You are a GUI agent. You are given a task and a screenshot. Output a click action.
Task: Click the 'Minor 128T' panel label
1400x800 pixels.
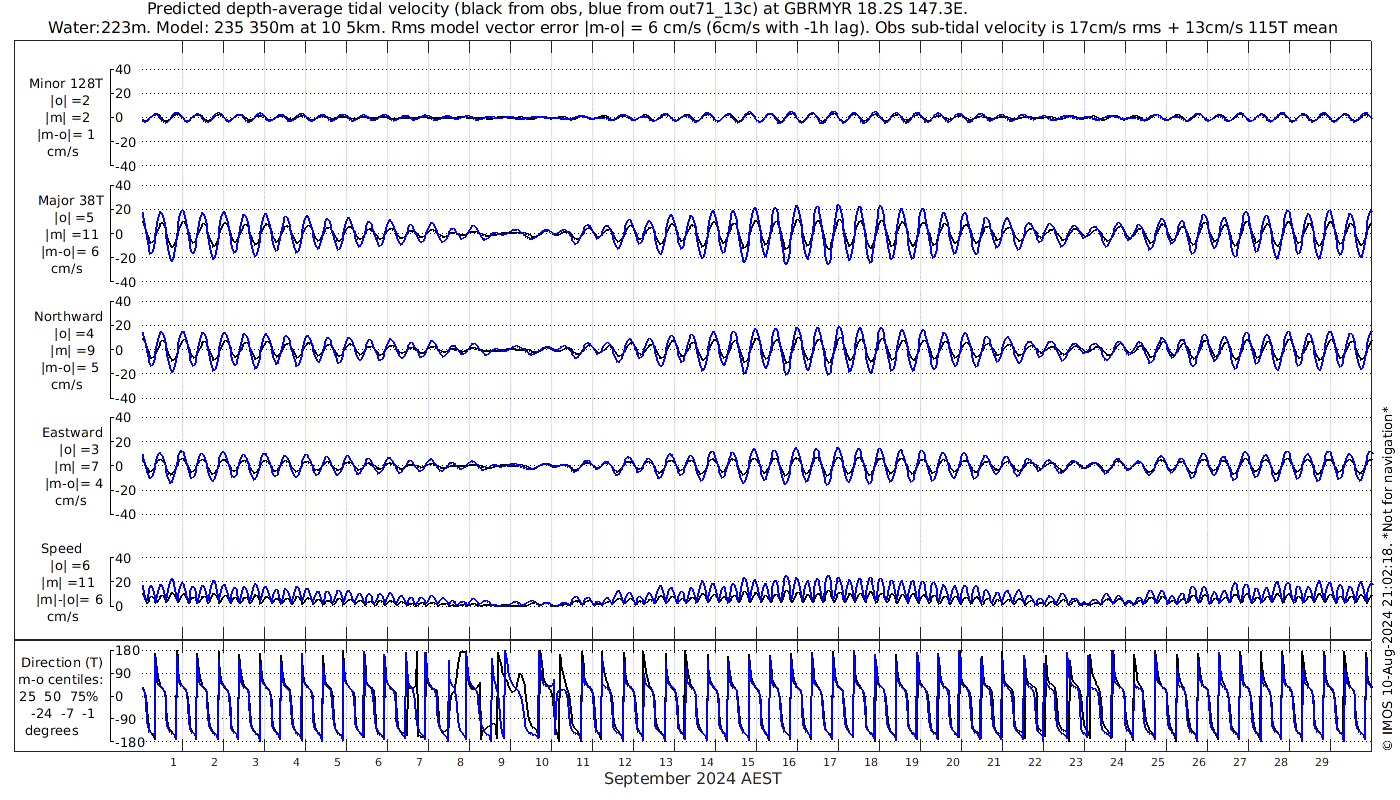(x=65, y=83)
